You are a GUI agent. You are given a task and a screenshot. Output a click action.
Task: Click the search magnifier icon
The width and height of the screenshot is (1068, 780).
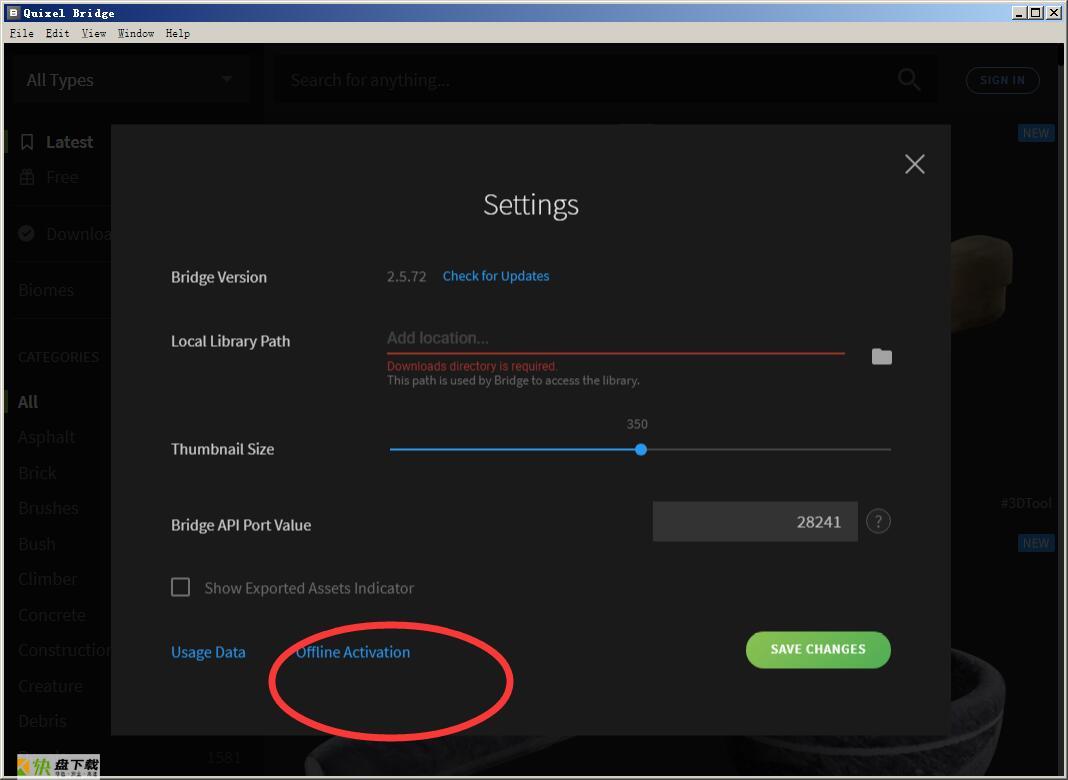(x=909, y=80)
